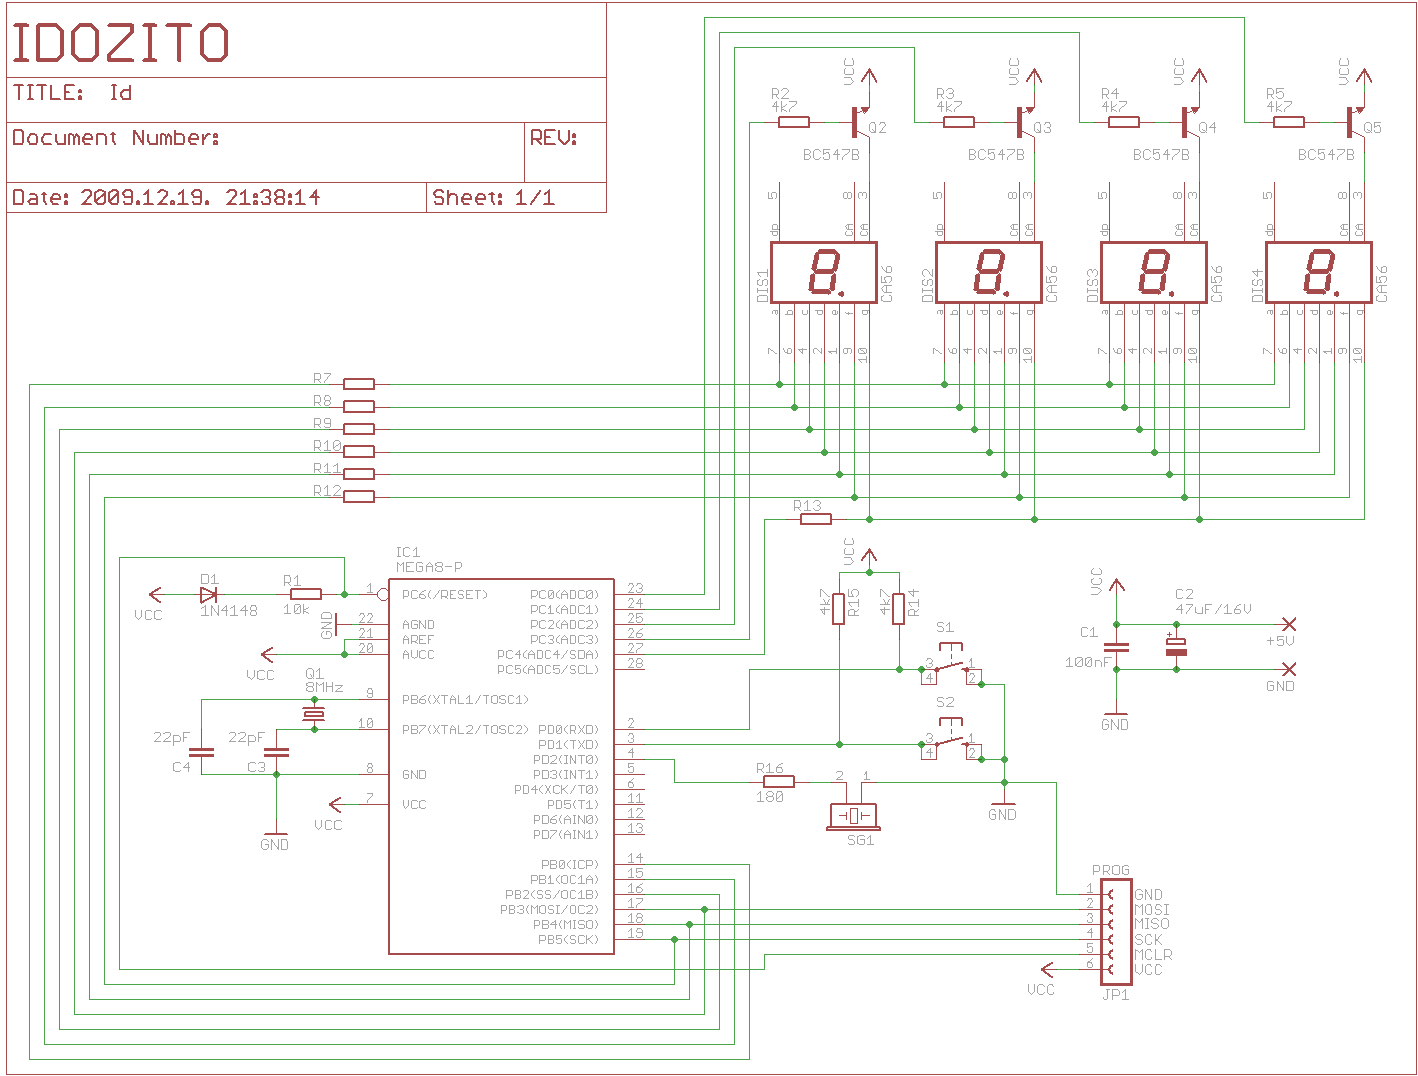Viewport: 1418px width, 1076px height.
Task: Click the D1 1N4148 diode symbol
Action: [208, 594]
